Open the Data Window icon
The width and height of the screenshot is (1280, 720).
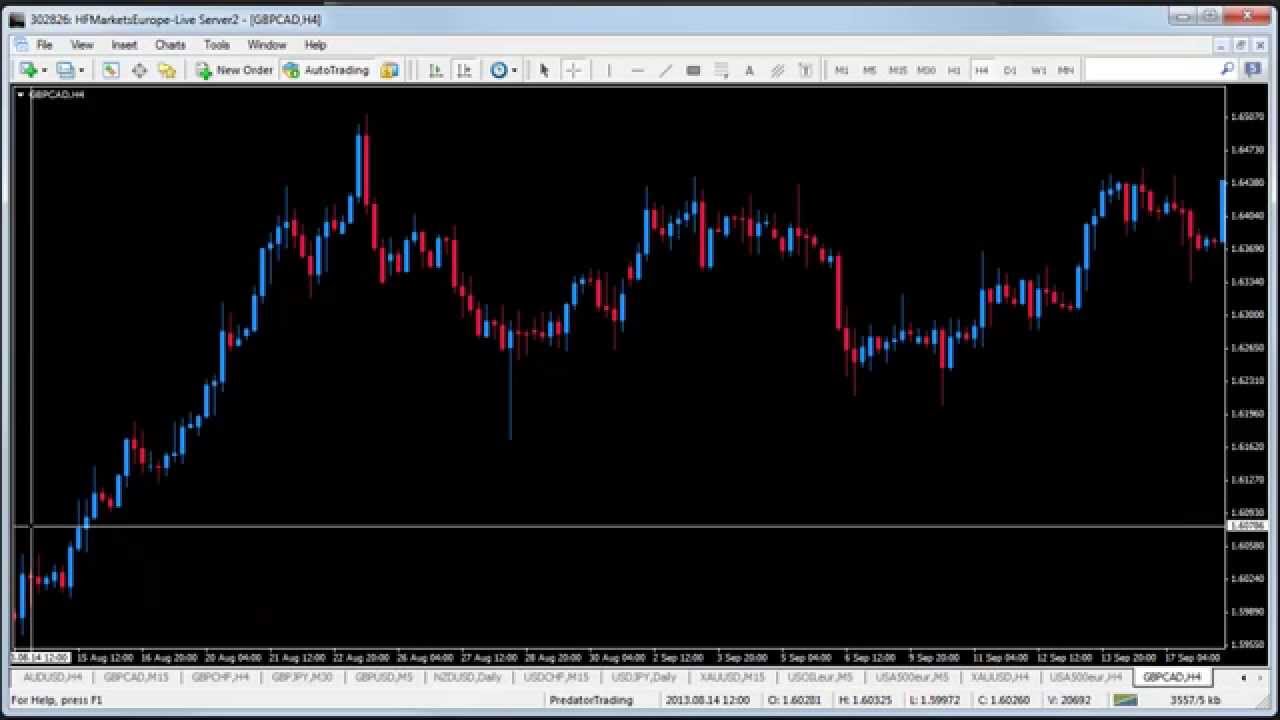139,70
